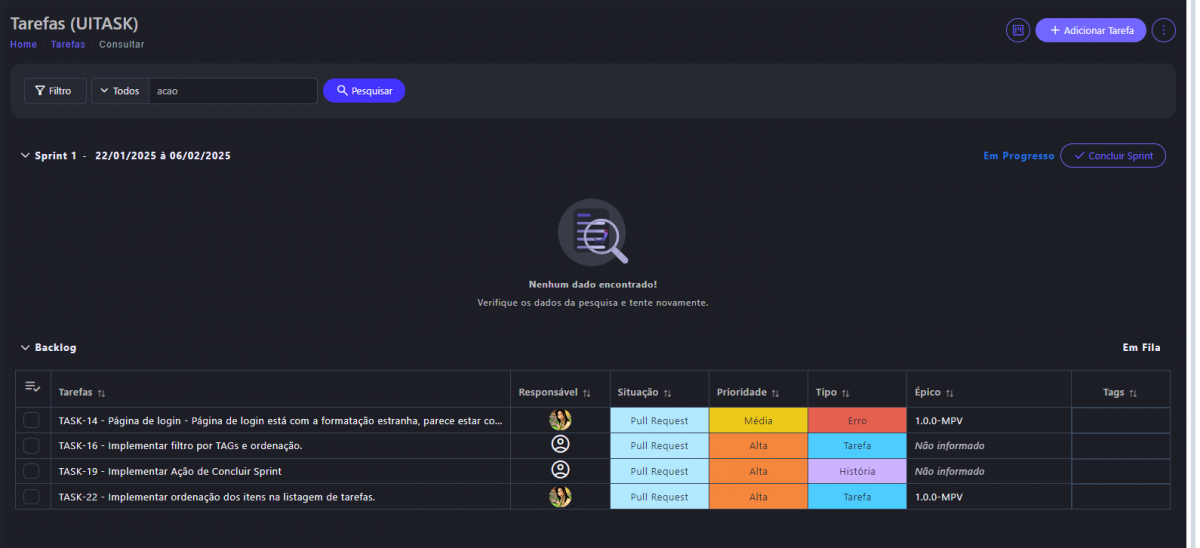Click the board view icon beside Adicionar Tarefa

coord(1017,31)
